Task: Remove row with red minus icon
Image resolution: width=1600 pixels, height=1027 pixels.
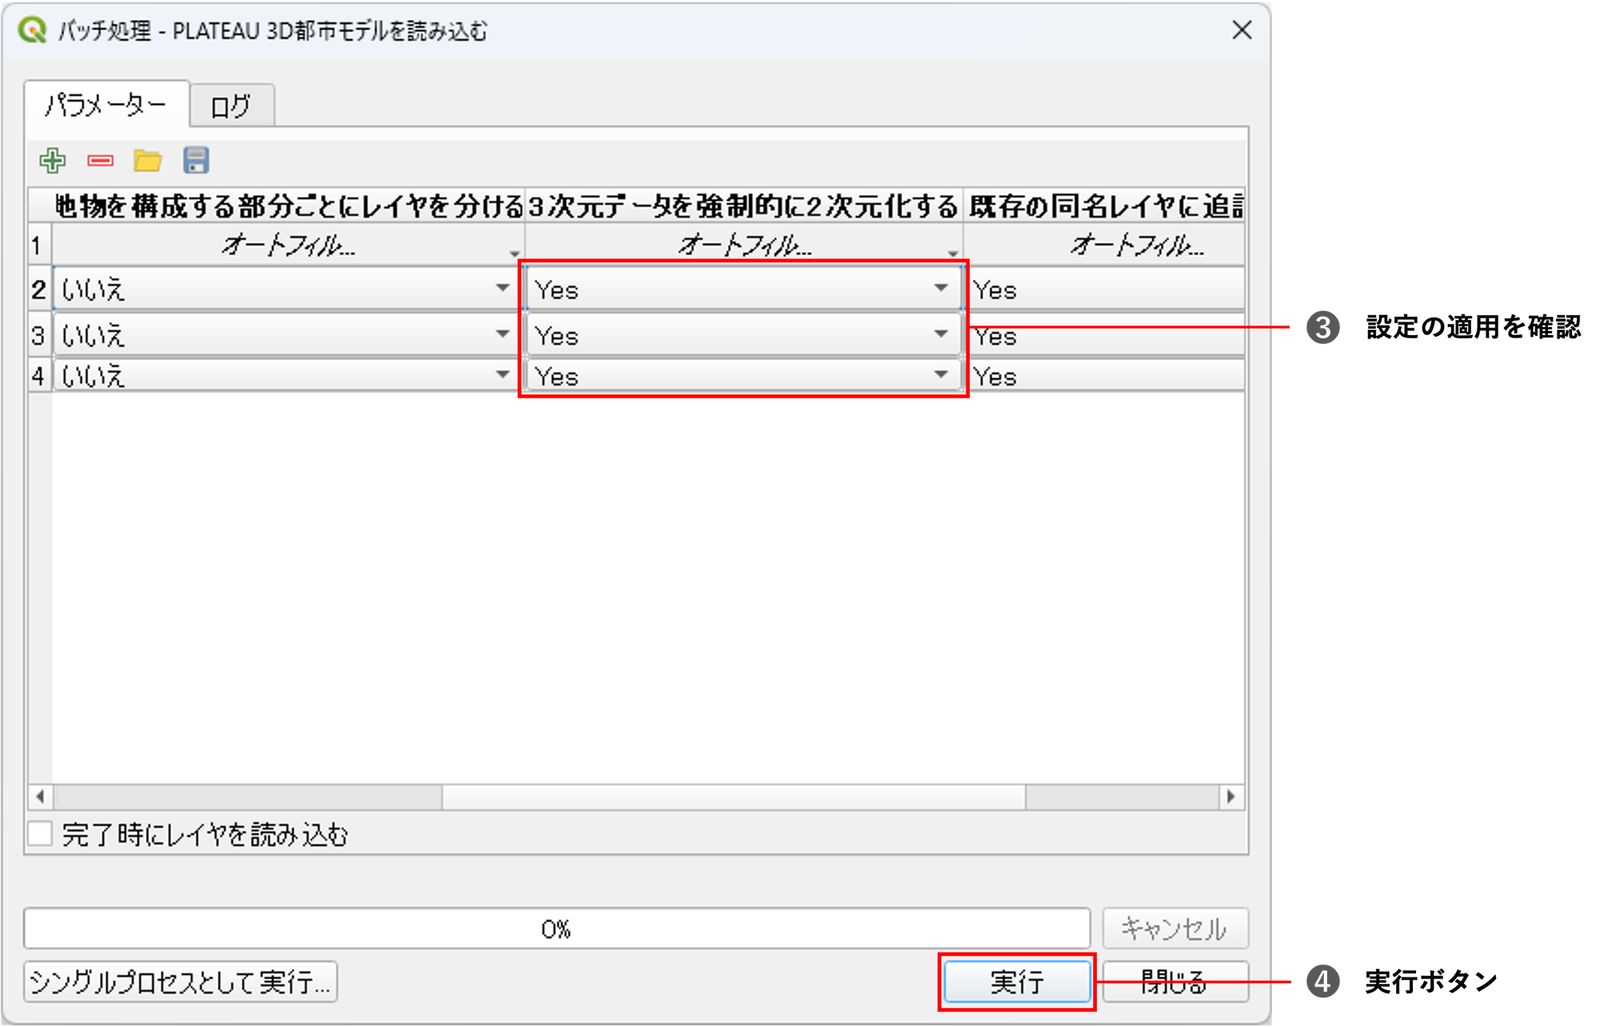Action: tap(100, 160)
